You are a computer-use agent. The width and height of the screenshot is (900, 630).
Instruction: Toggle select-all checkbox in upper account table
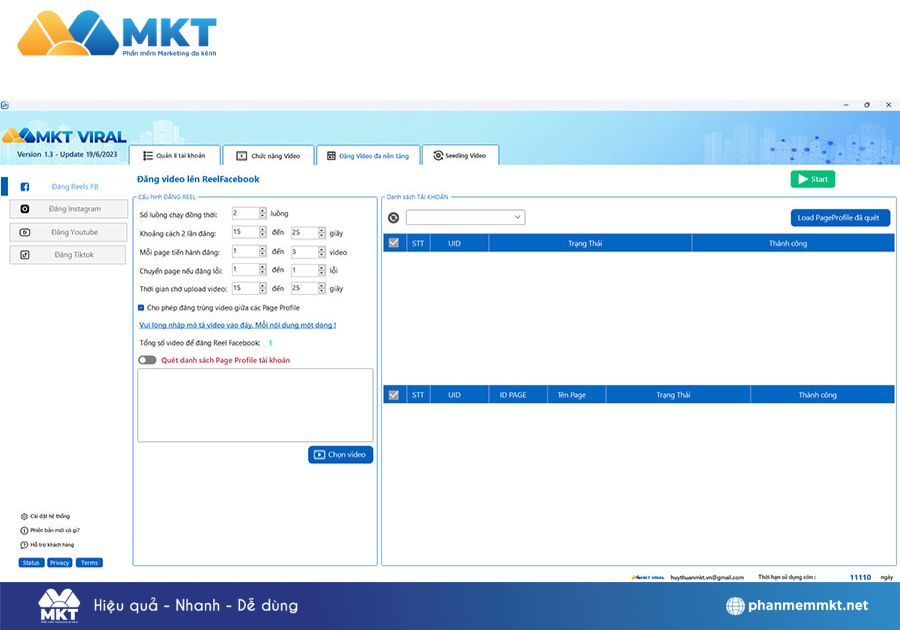pyautogui.click(x=393, y=243)
